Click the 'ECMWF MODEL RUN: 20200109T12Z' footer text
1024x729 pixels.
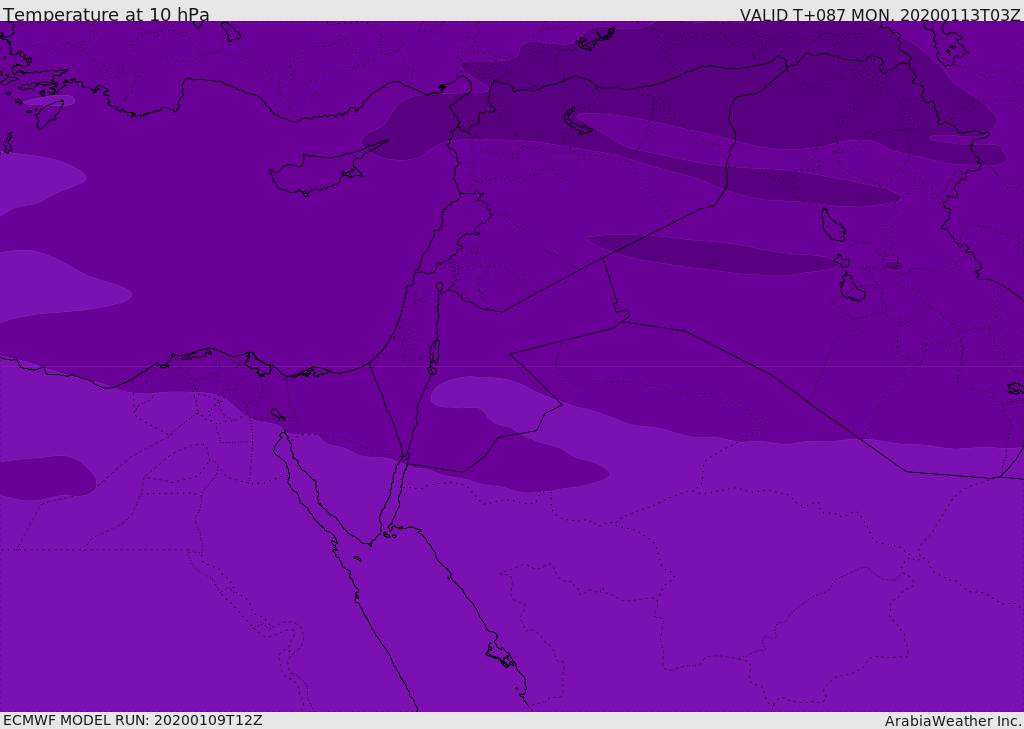point(133,721)
